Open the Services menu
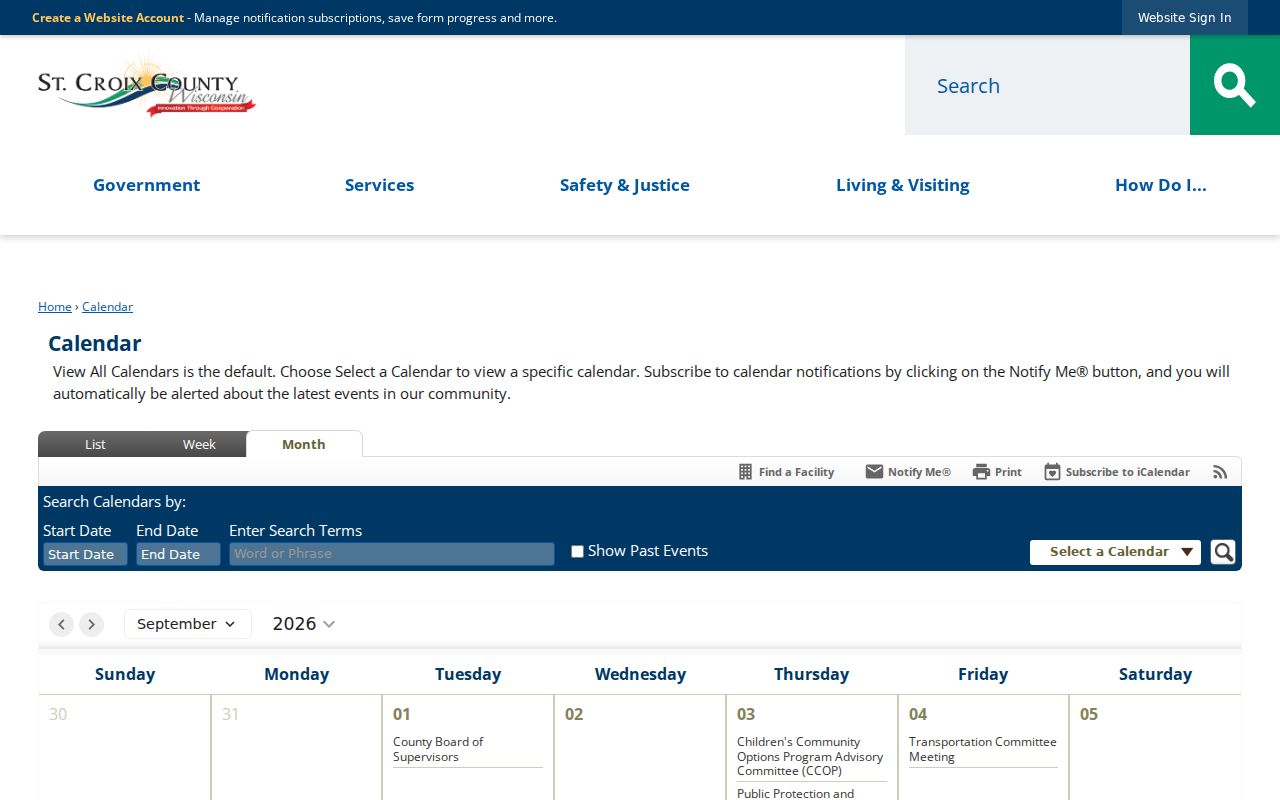Image resolution: width=1280 pixels, height=800 pixels. pyautogui.click(x=379, y=185)
